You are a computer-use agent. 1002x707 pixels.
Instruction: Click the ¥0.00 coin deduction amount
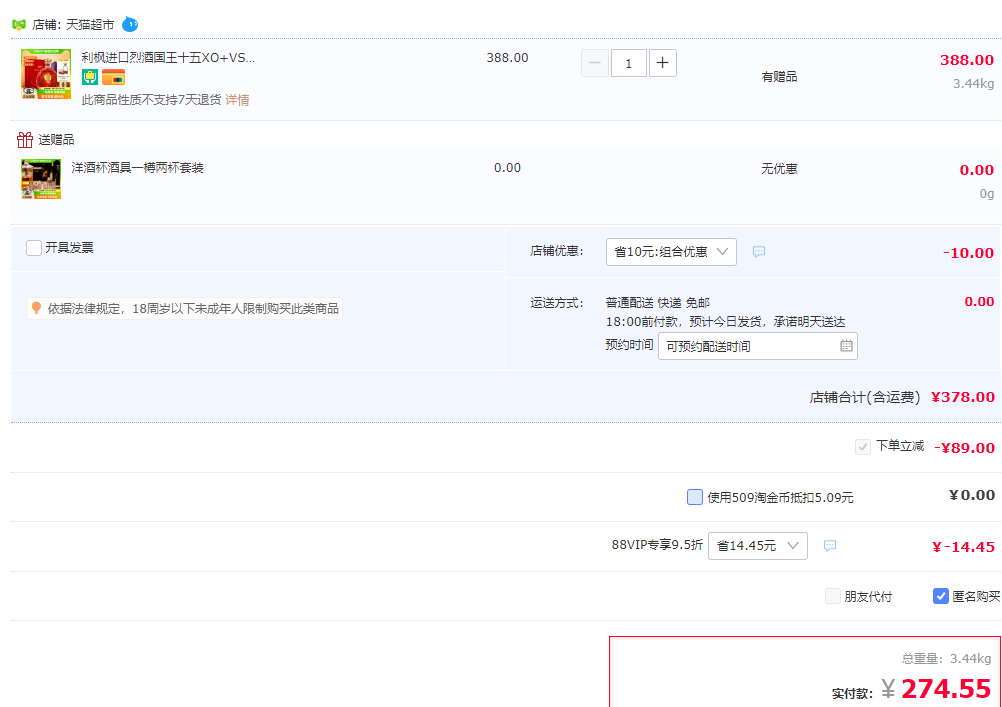(972, 495)
